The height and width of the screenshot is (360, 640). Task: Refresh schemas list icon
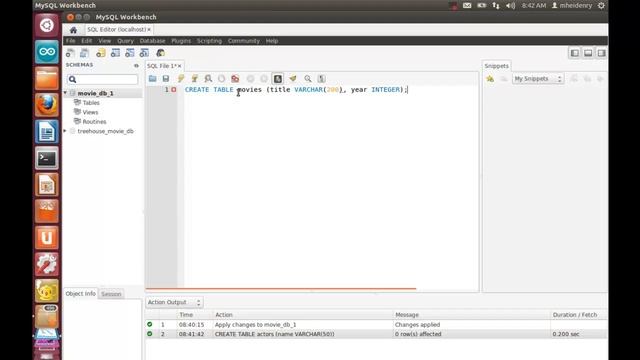click(x=136, y=65)
